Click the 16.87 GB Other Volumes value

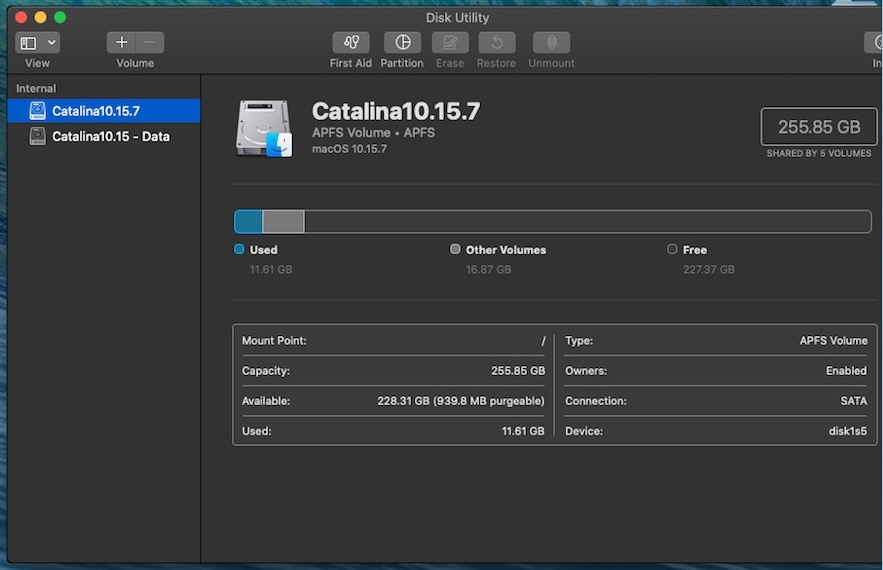tap(488, 269)
